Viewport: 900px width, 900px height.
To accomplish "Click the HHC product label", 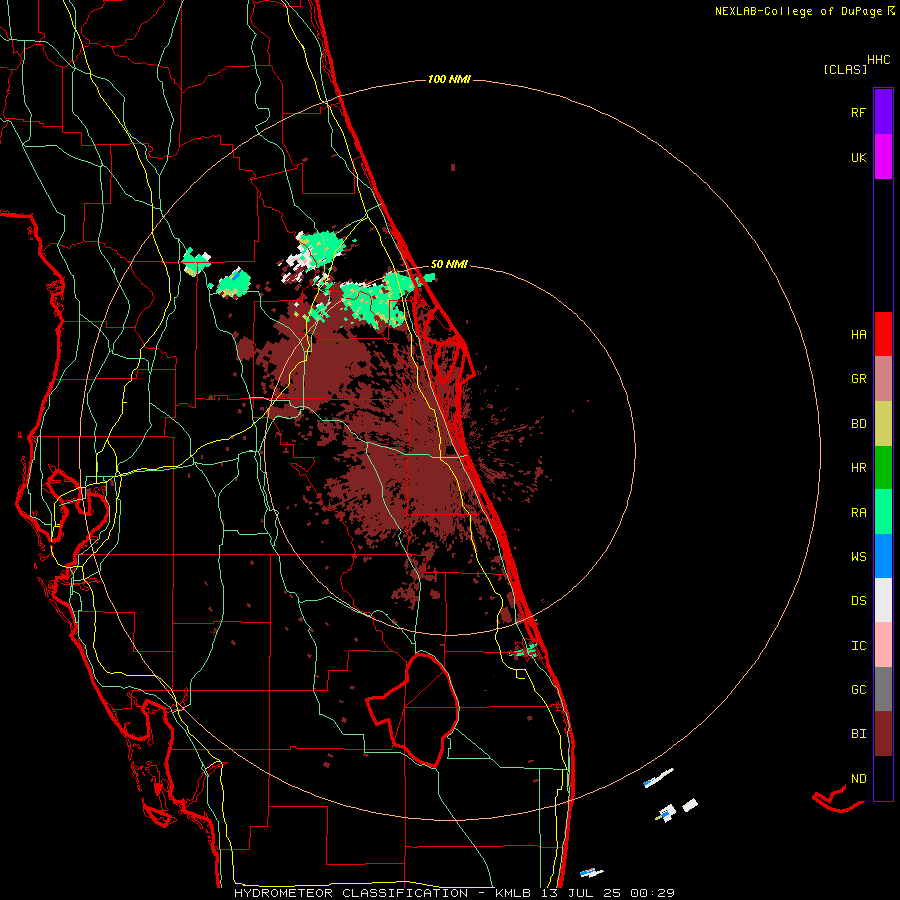I will [878, 60].
